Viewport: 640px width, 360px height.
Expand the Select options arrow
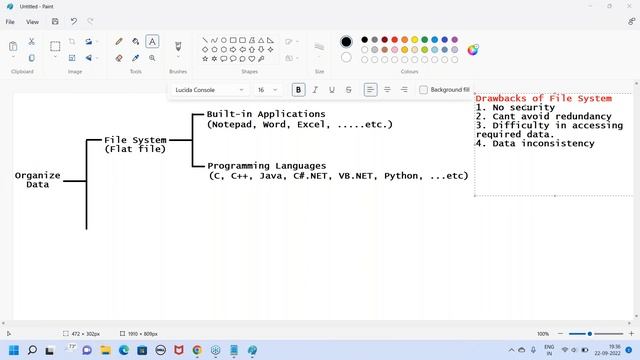[x=55, y=57]
